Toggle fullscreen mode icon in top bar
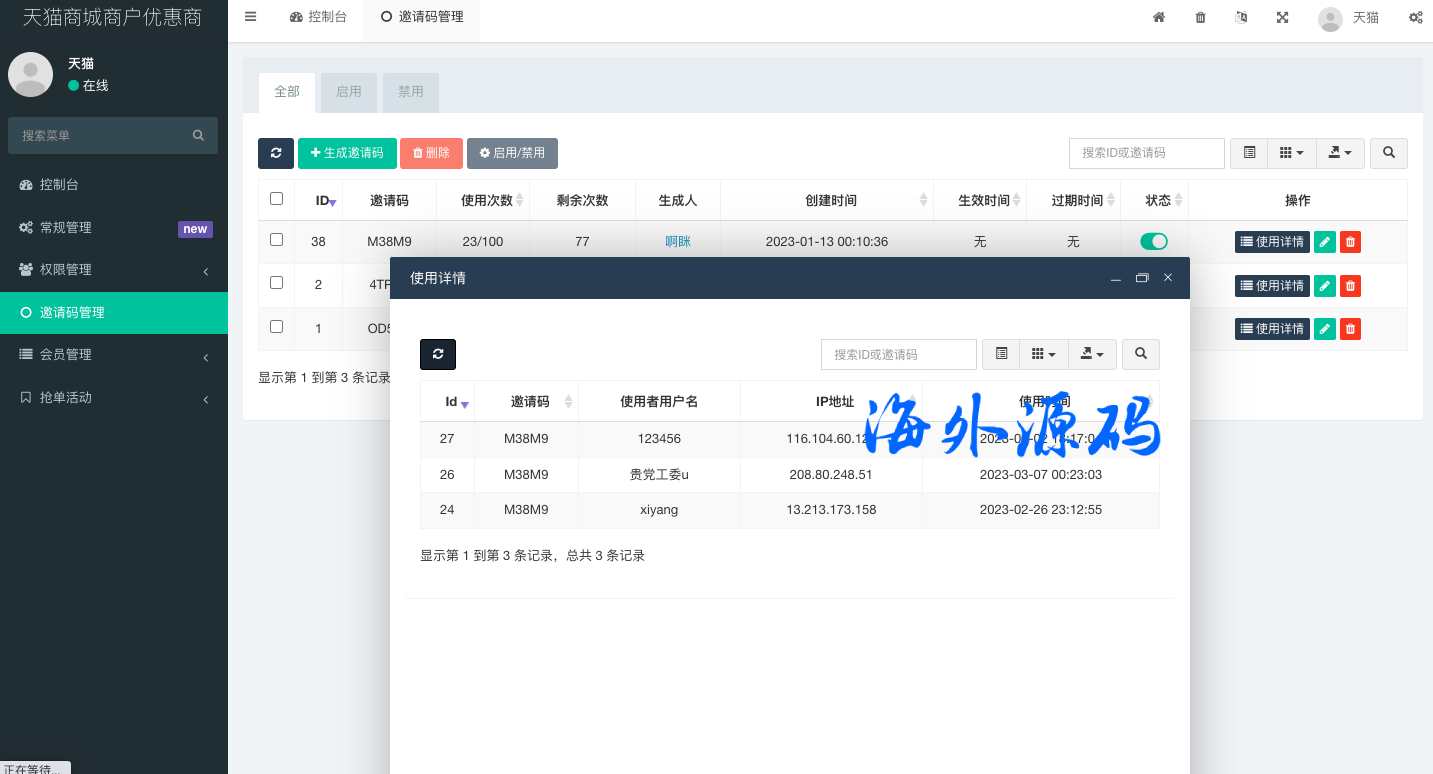The image size is (1433, 774). pos(1282,17)
